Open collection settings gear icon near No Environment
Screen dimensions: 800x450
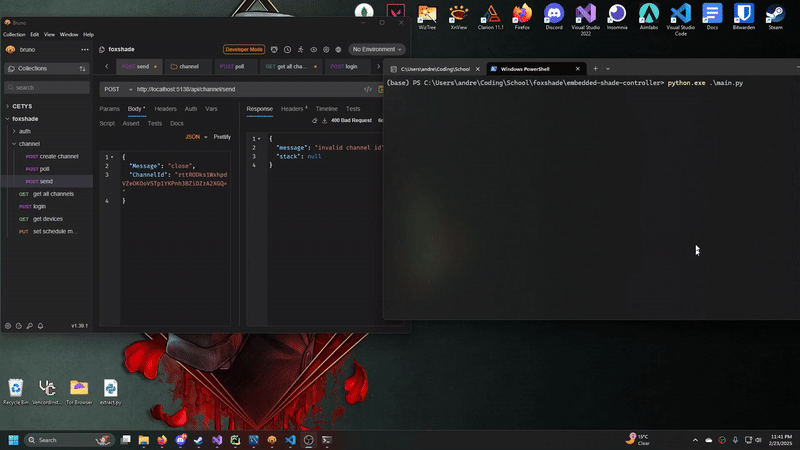pyautogui.click(x=326, y=49)
